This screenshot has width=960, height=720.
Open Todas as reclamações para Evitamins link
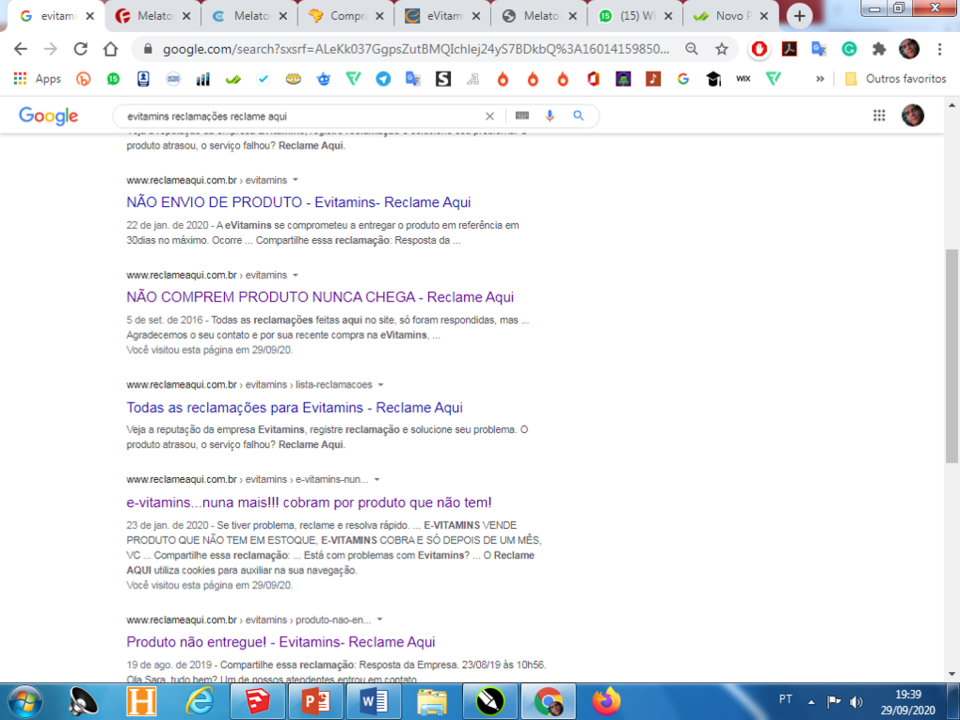click(x=294, y=407)
